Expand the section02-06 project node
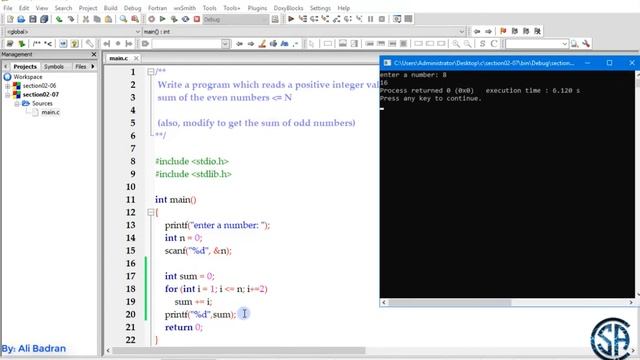This screenshot has width=640, height=360. (7, 86)
